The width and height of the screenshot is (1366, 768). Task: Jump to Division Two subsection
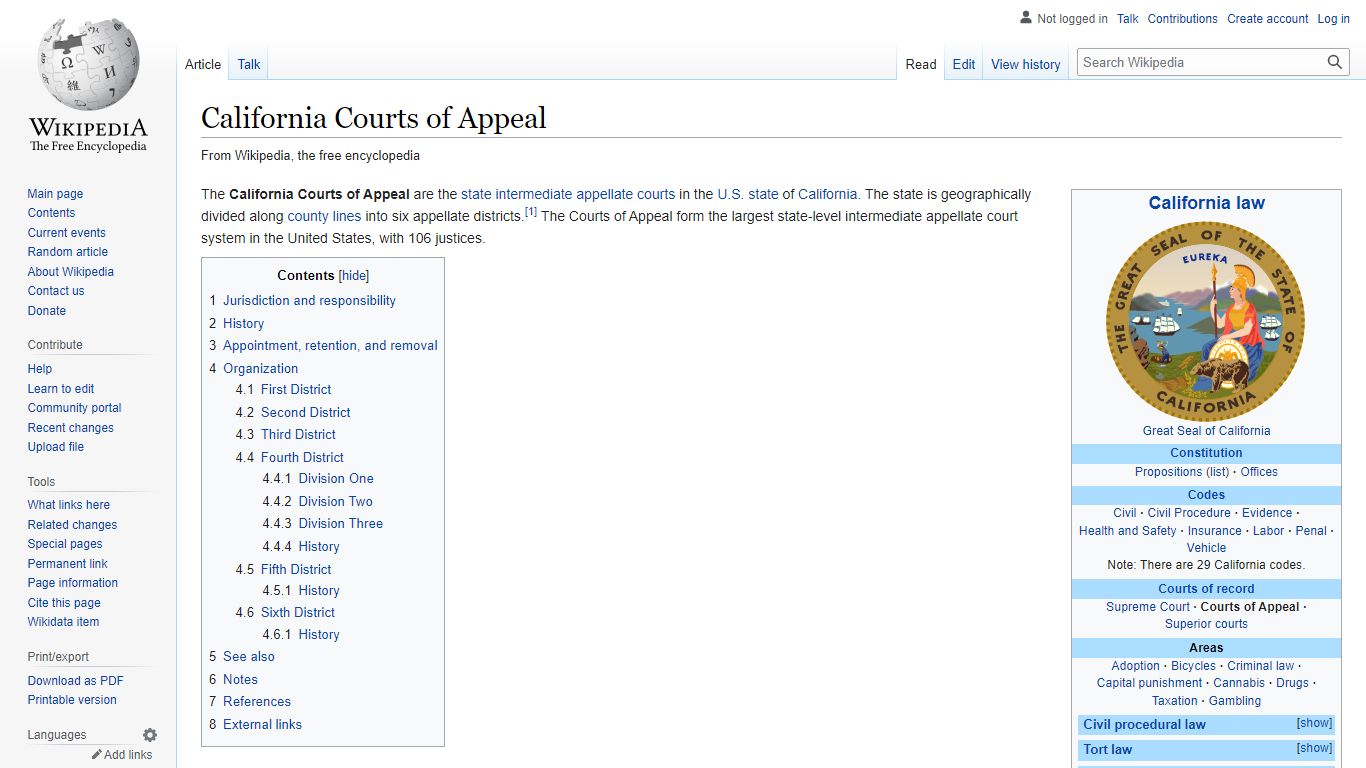[x=335, y=502]
